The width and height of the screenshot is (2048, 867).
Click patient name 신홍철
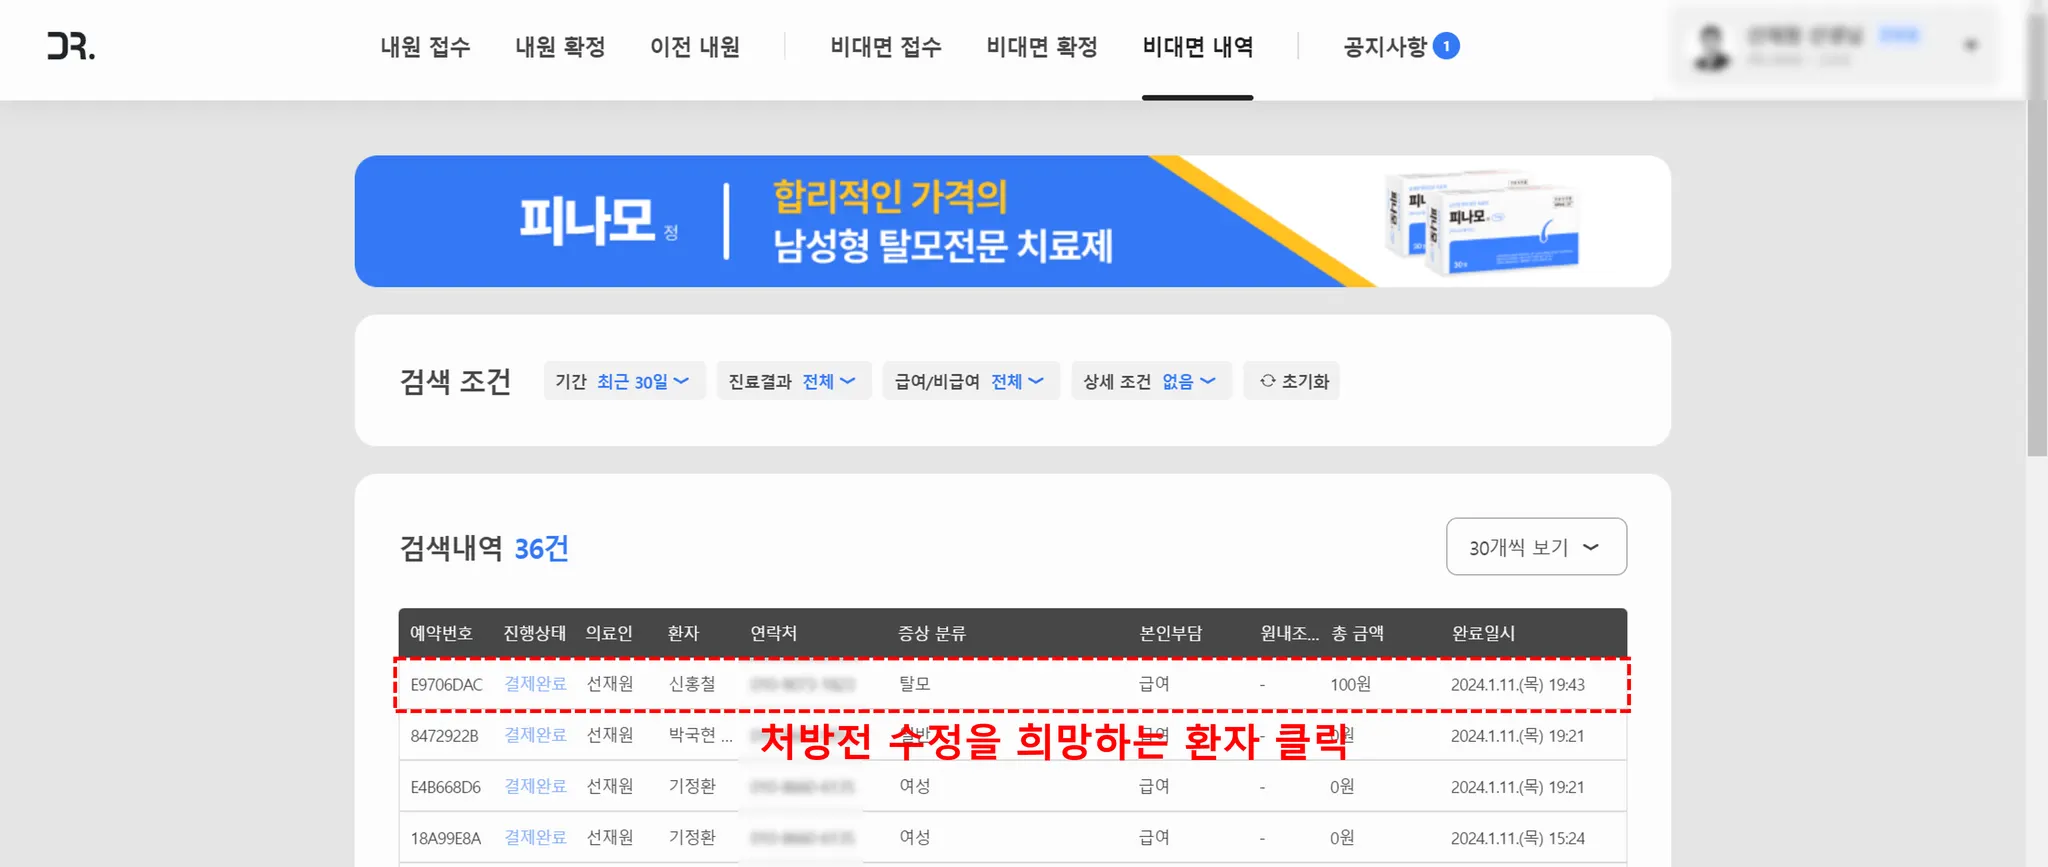click(x=692, y=684)
